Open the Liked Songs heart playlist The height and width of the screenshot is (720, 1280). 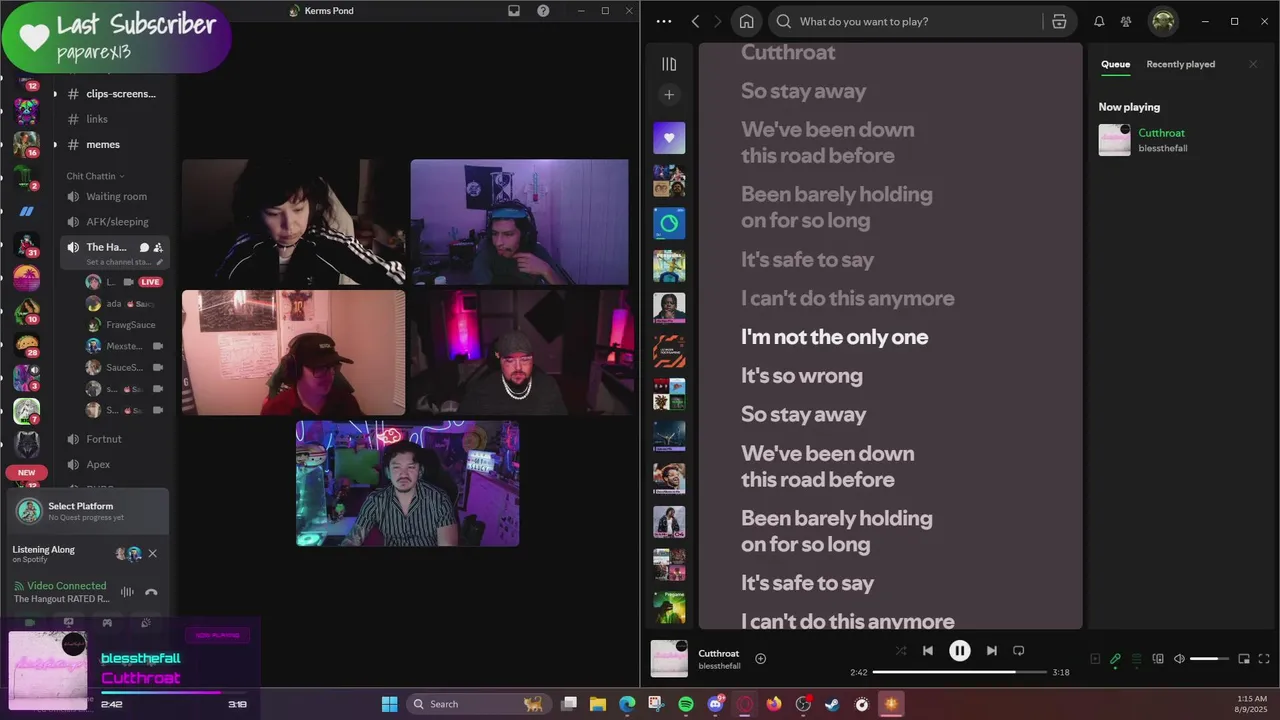[x=669, y=138]
